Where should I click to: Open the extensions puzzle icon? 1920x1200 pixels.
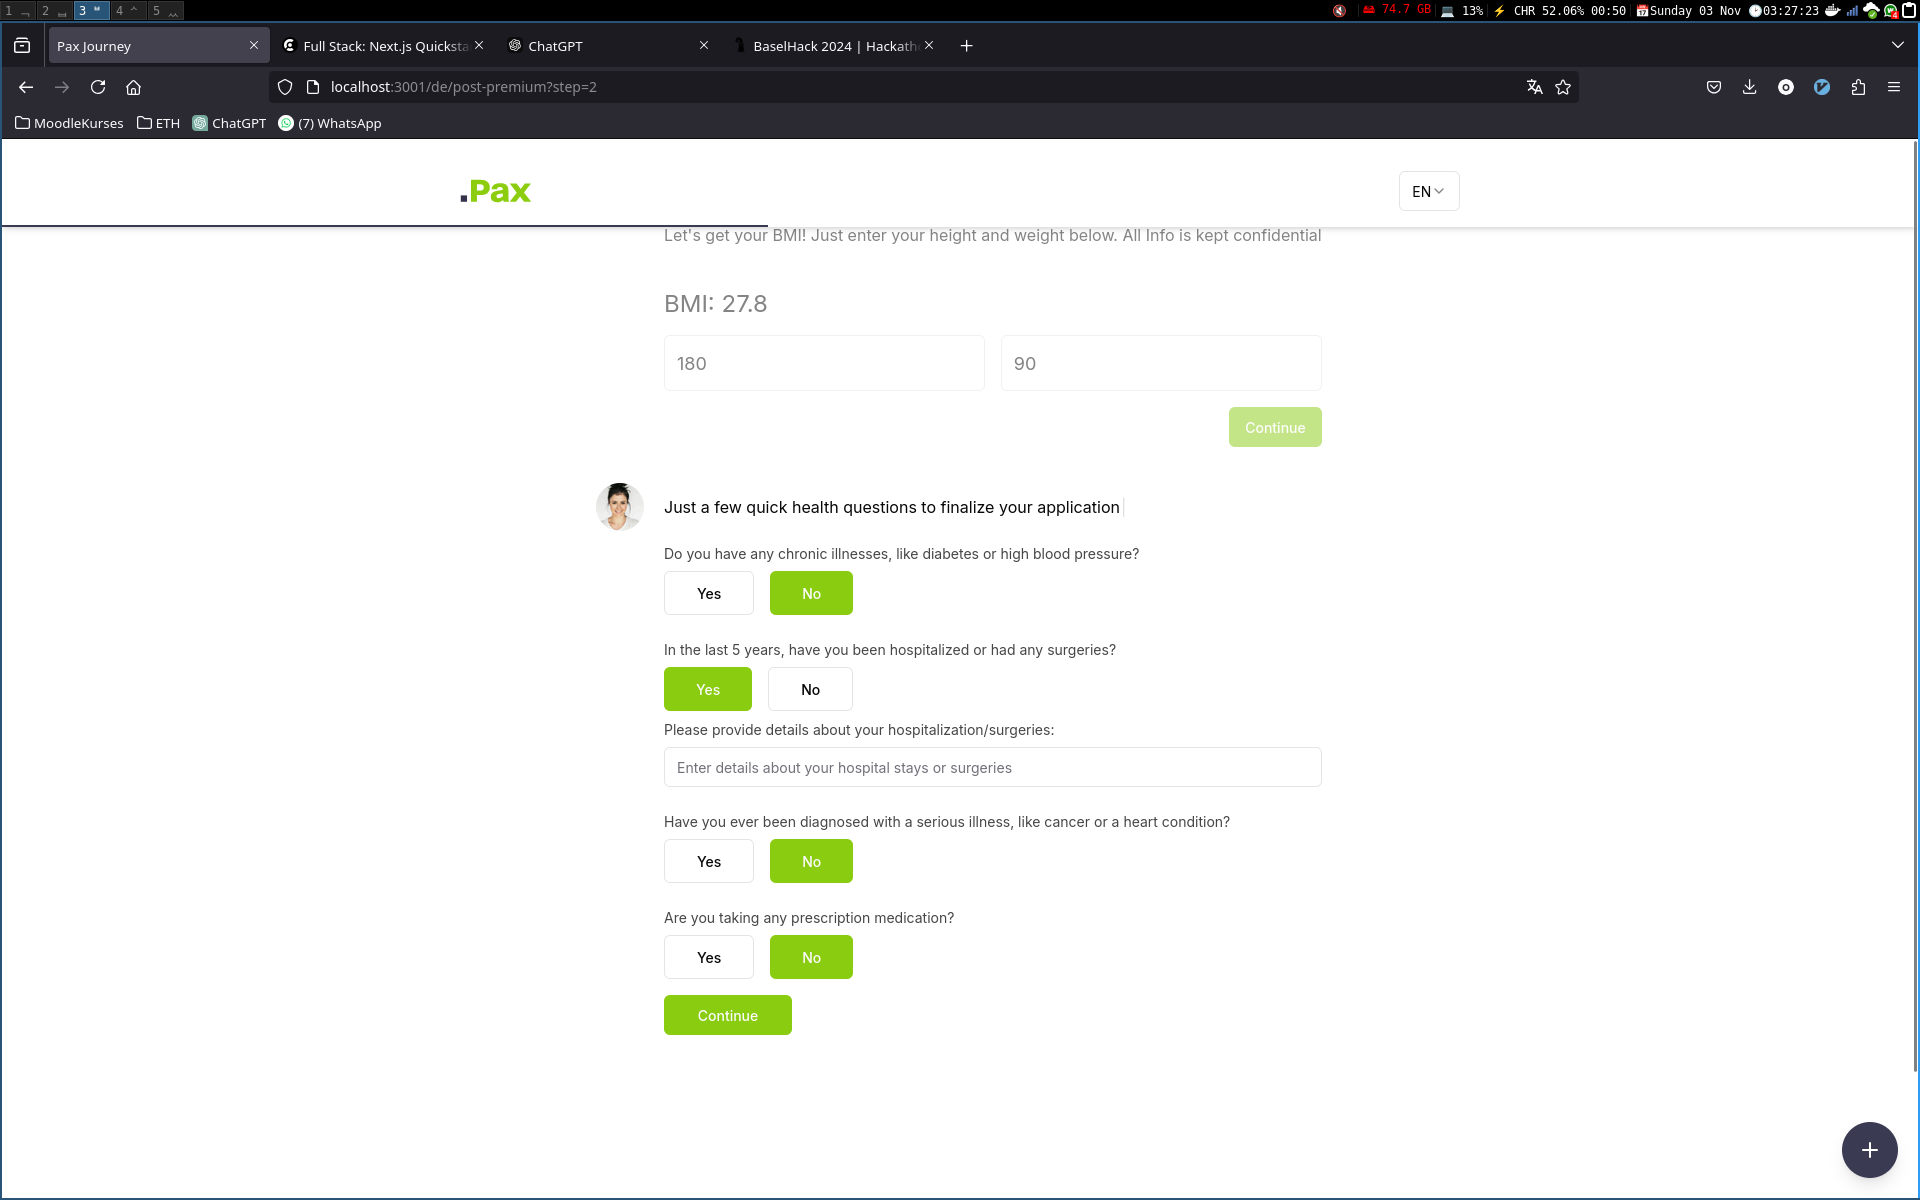[x=1858, y=87]
